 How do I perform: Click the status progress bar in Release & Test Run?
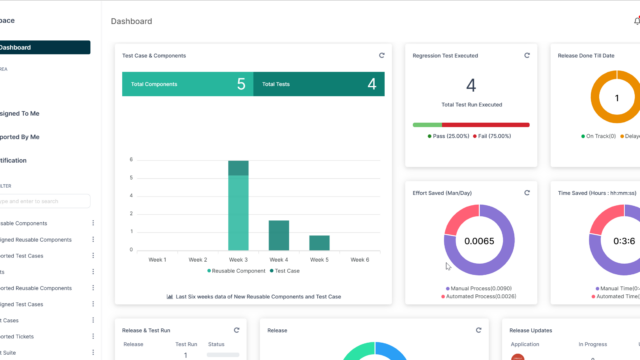pyautogui.click(x=223, y=355)
